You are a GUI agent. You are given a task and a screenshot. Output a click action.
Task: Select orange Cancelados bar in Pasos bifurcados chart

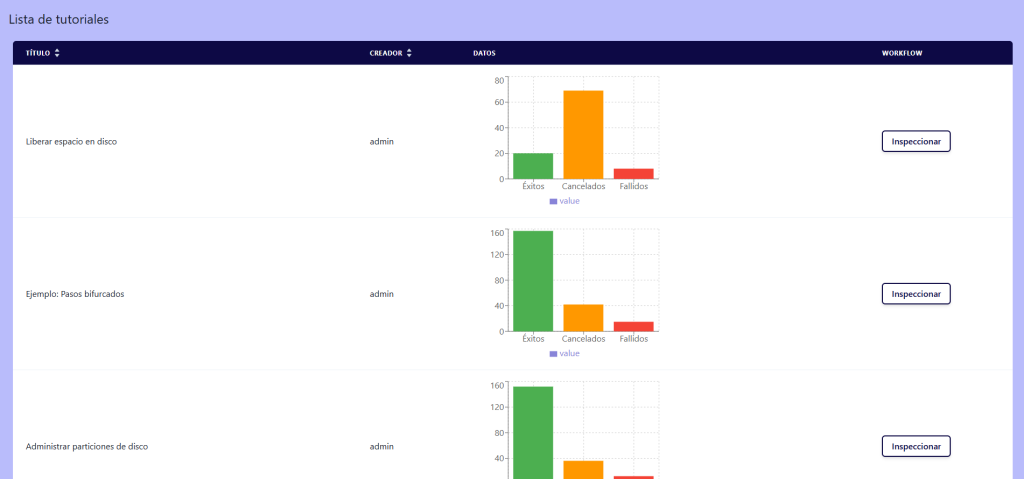coord(583,317)
